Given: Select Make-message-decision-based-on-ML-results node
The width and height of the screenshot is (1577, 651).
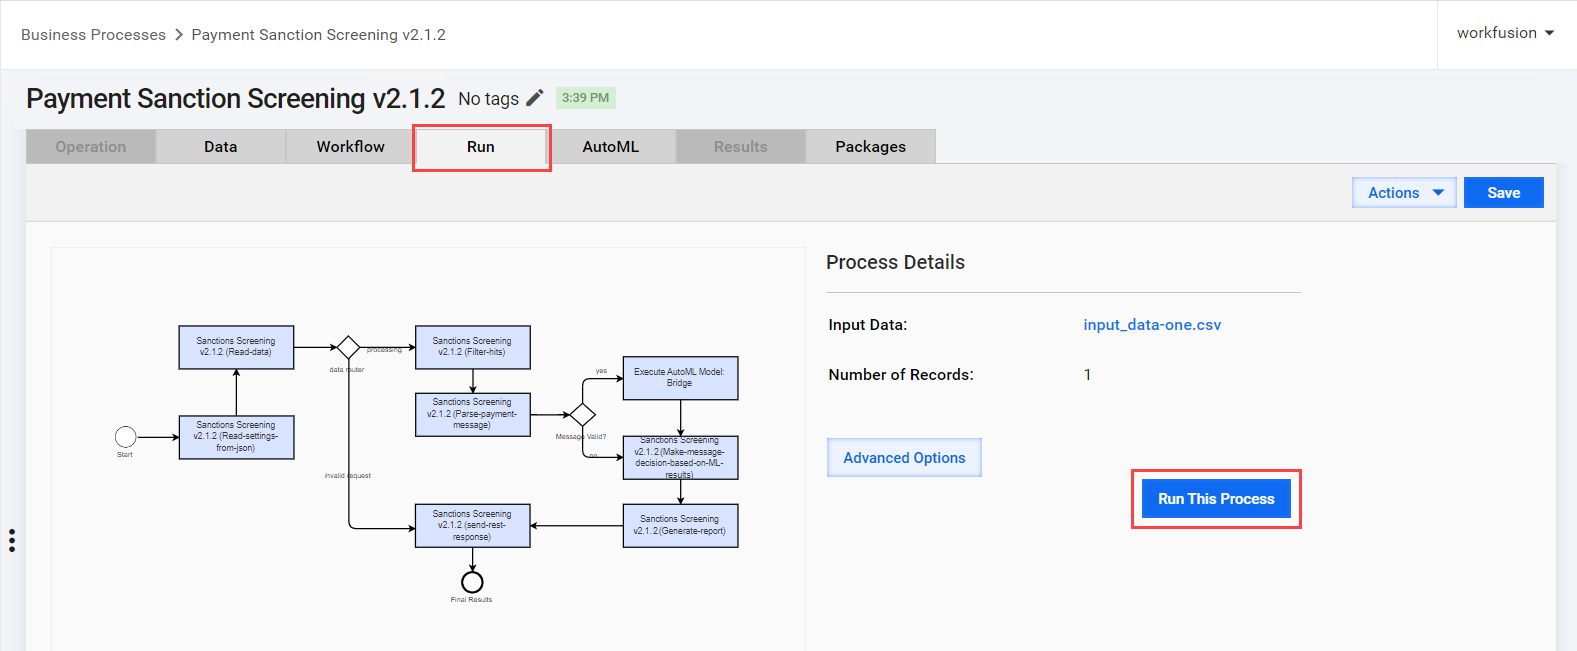Looking at the screenshot, I should pyautogui.click(x=680, y=457).
